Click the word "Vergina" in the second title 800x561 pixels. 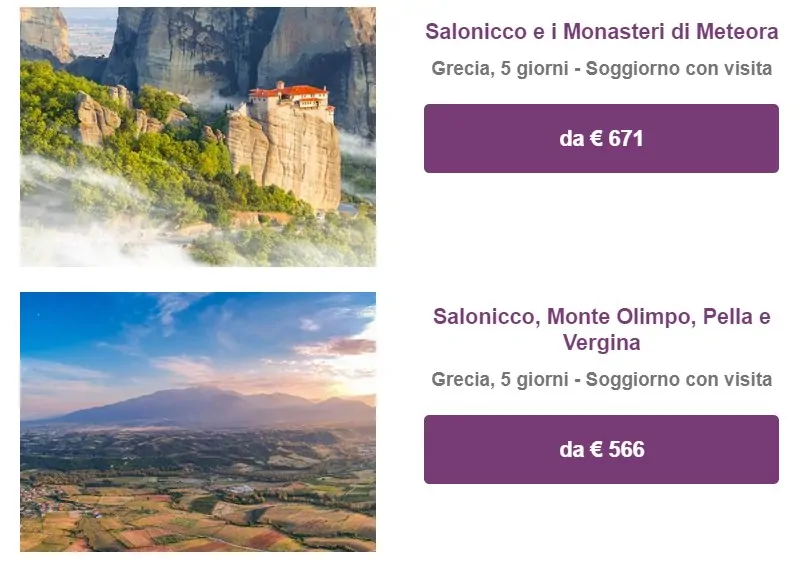[x=601, y=343]
